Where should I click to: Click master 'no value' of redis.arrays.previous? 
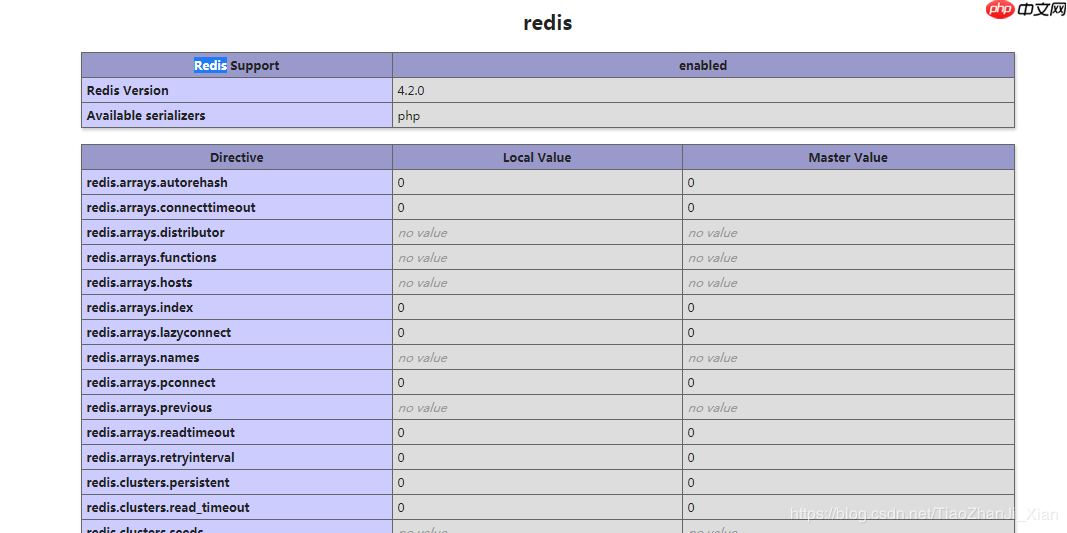click(712, 408)
